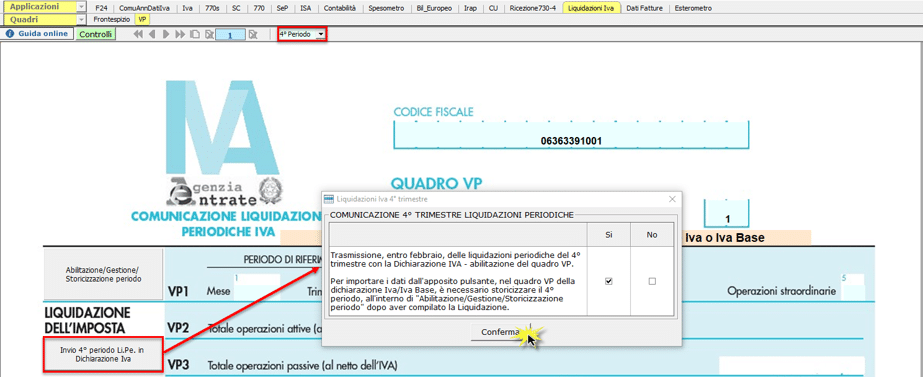Open the Spesometro tab

385,8
